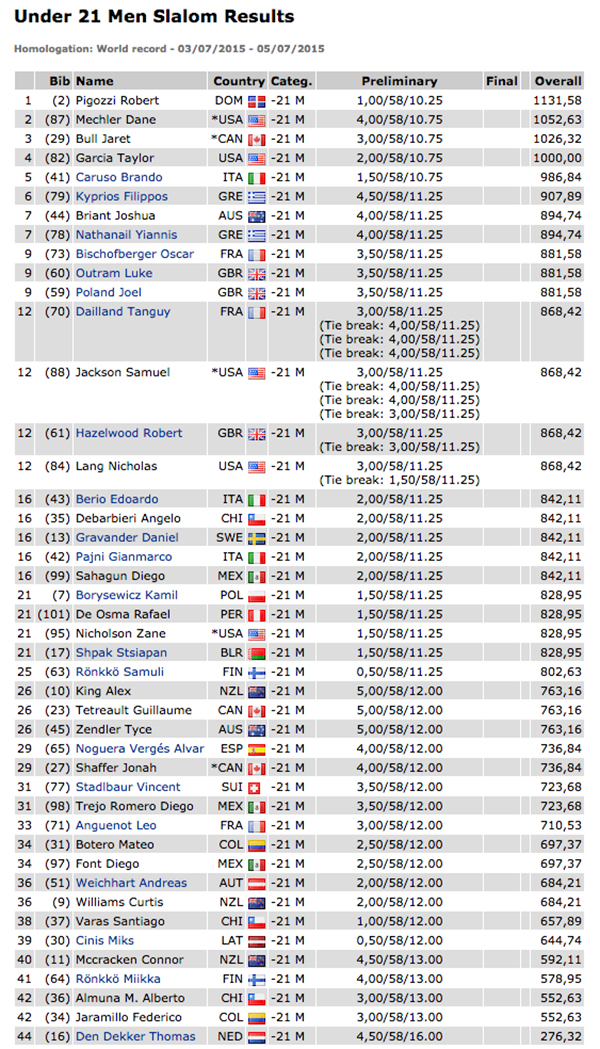The image size is (600, 1049).
Task: Click the Greek flag in Kyprios Filippos row
Action: click(x=256, y=197)
